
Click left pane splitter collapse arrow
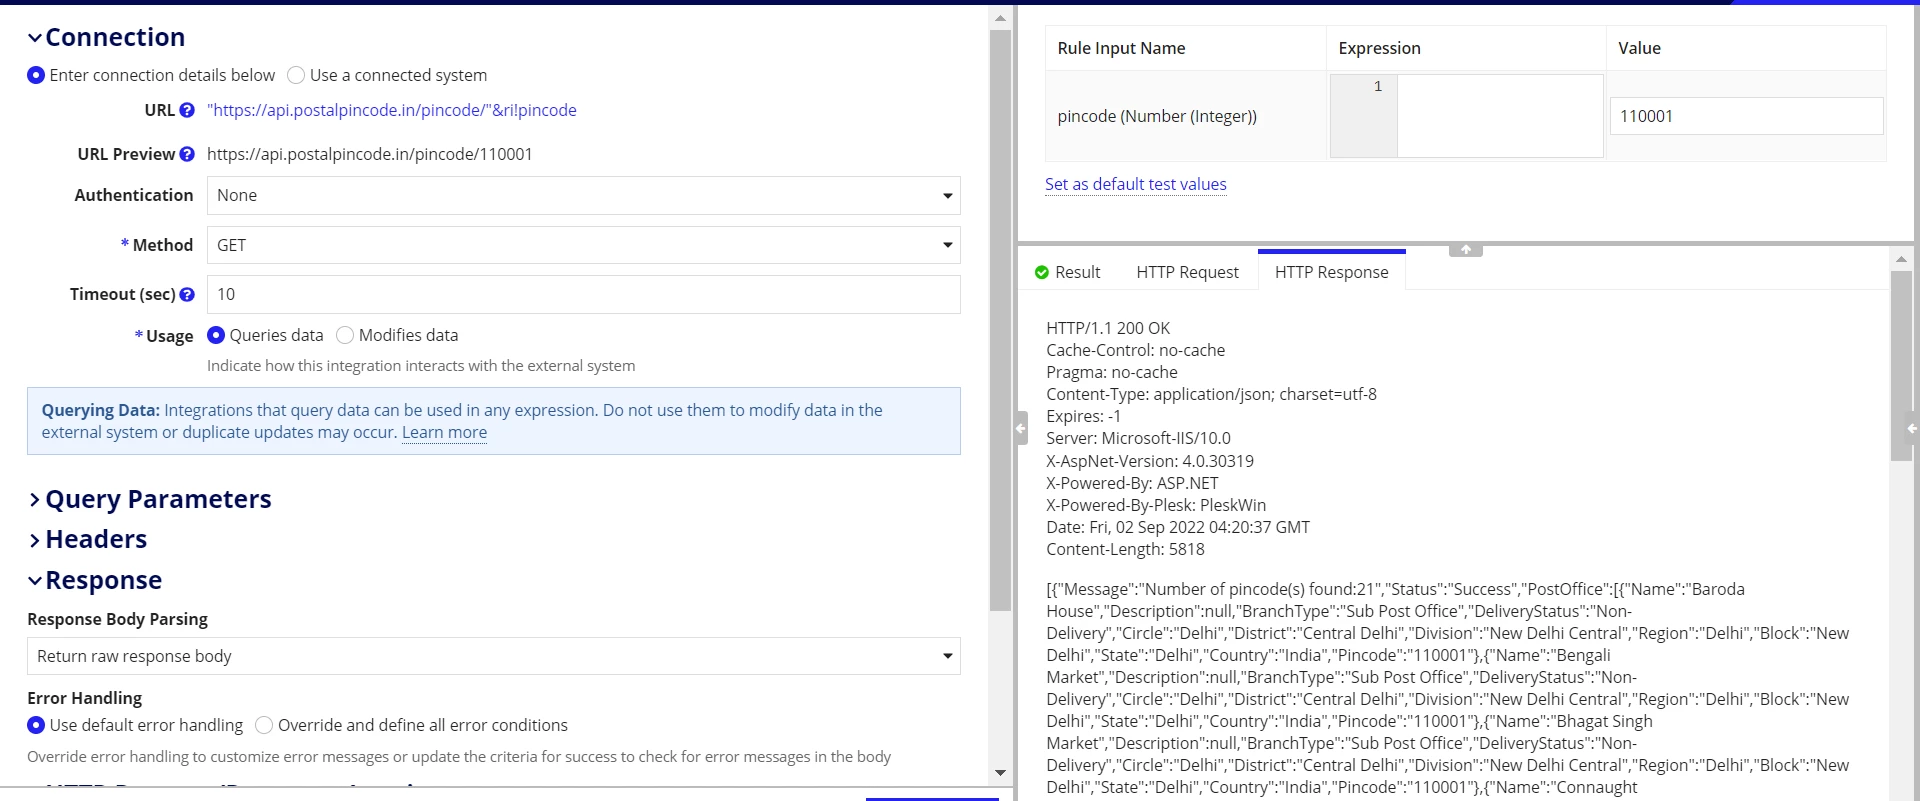click(x=1021, y=428)
